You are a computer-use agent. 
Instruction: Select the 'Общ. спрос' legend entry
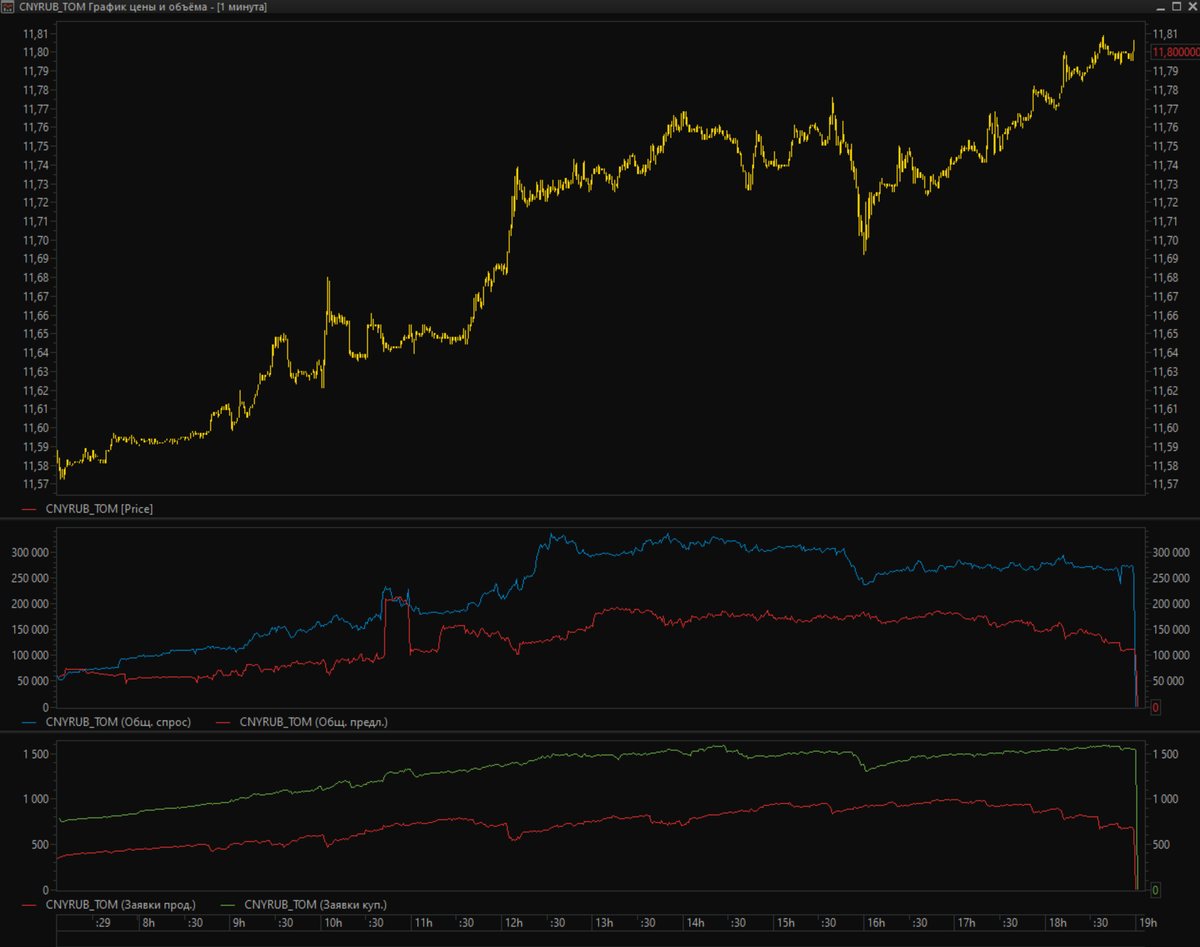(105, 721)
